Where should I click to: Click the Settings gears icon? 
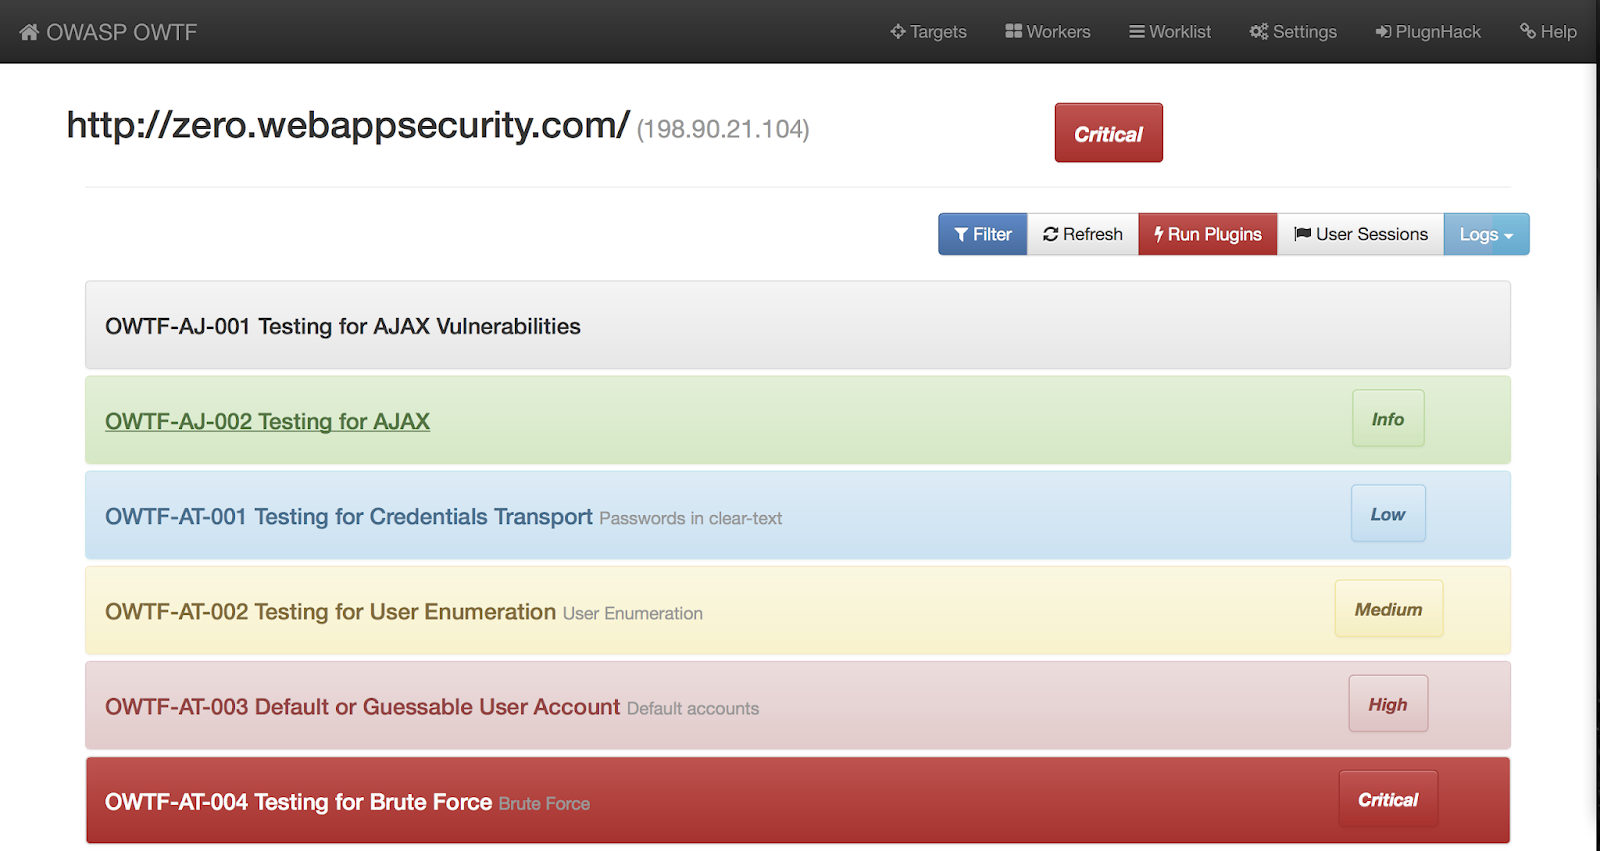pos(1258,32)
